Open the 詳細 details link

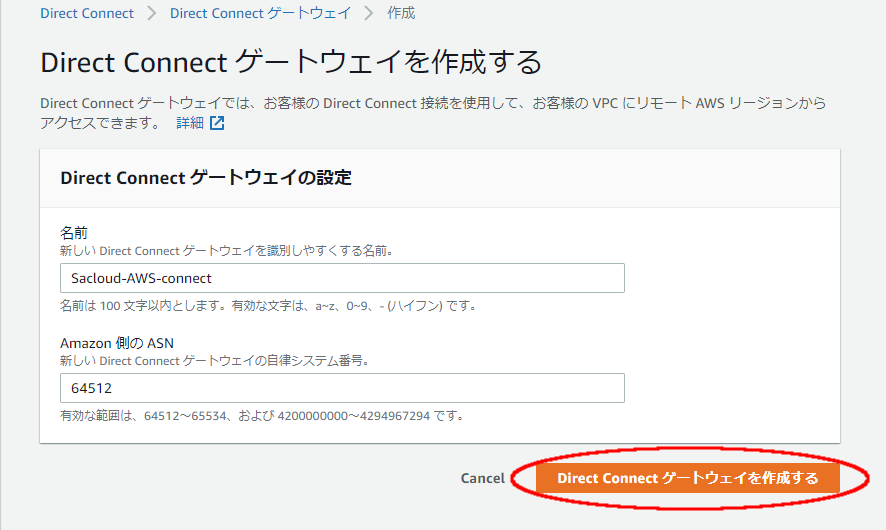coord(190,123)
